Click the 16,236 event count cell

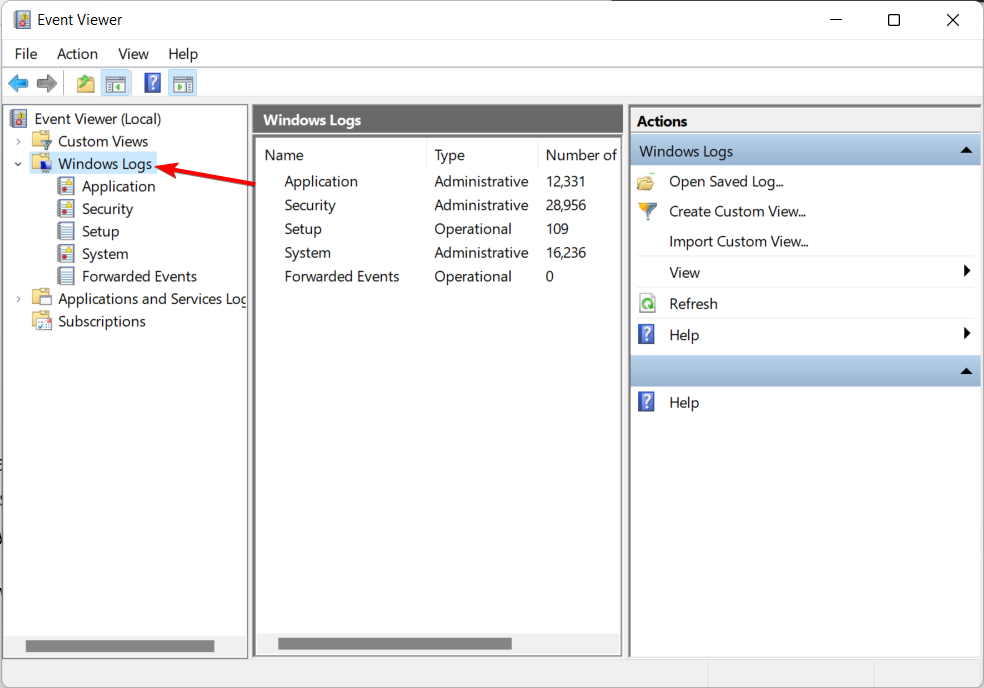tap(565, 253)
